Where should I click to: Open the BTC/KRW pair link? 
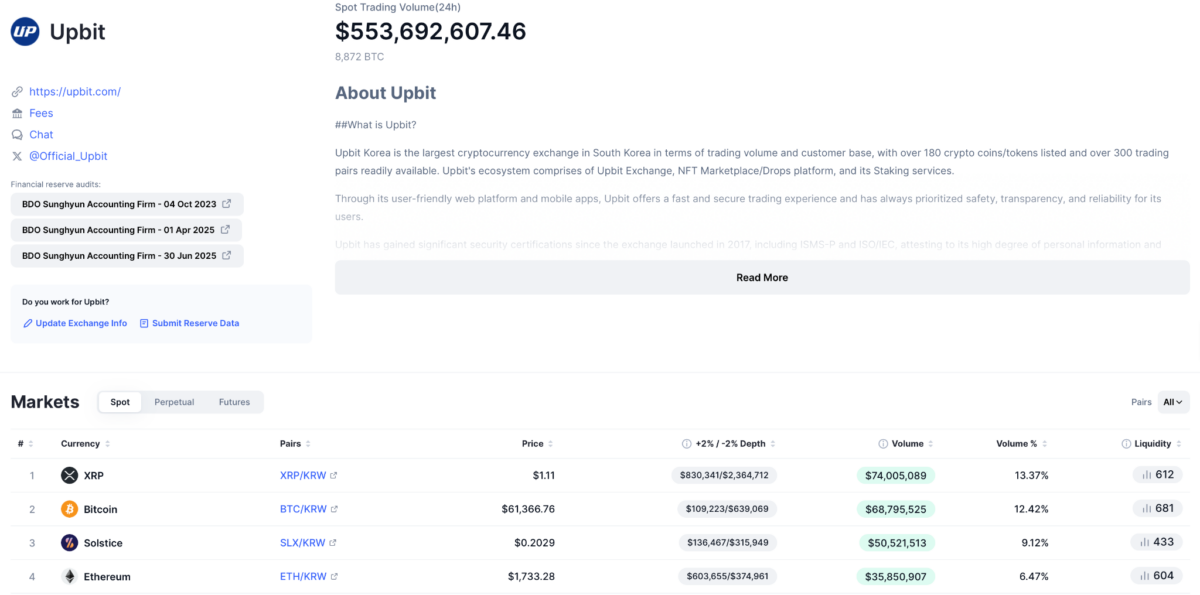pos(303,509)
